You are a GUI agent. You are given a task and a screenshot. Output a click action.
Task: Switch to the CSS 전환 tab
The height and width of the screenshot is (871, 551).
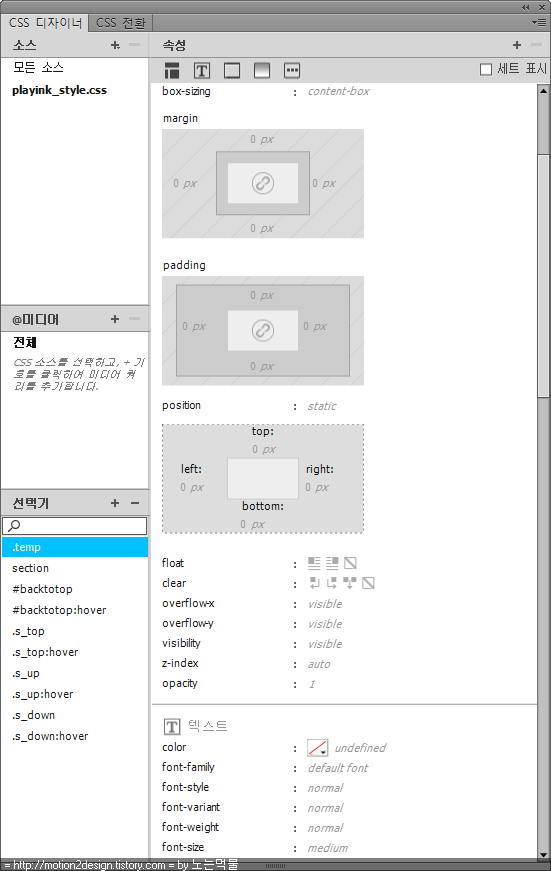[x=121, y=23]
